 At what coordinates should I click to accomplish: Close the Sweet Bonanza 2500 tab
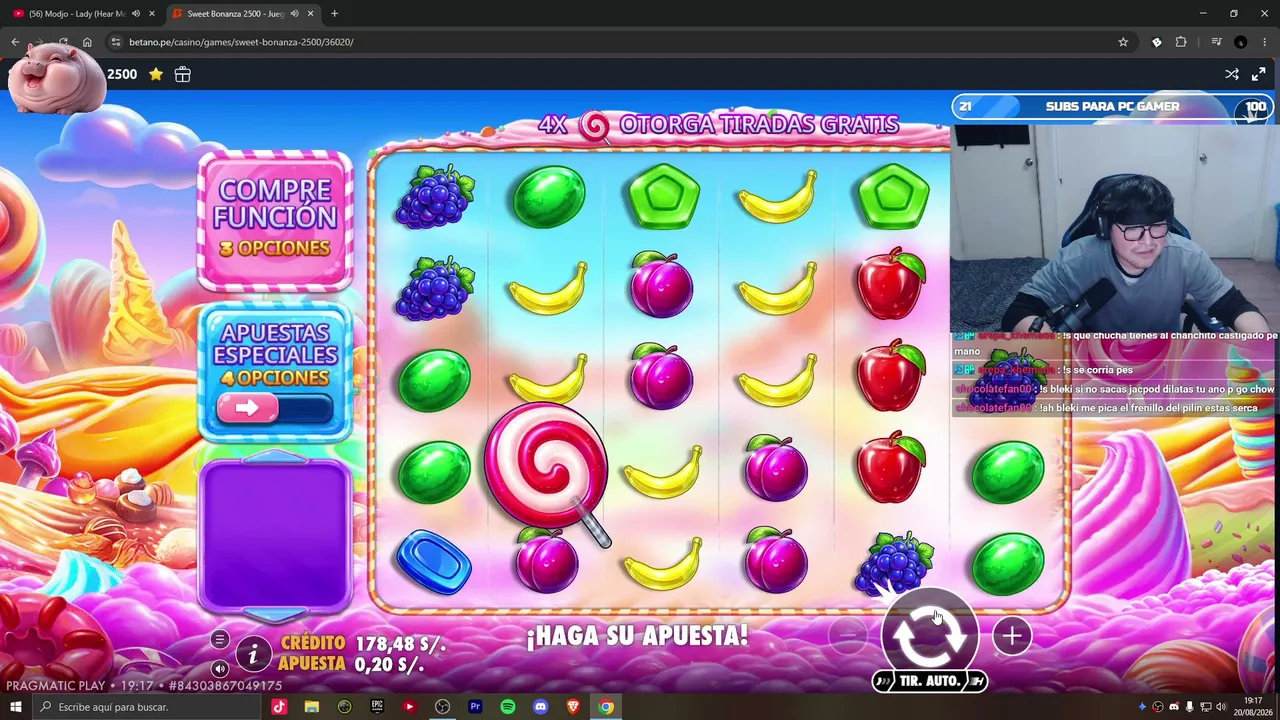(x=311, y=14)
